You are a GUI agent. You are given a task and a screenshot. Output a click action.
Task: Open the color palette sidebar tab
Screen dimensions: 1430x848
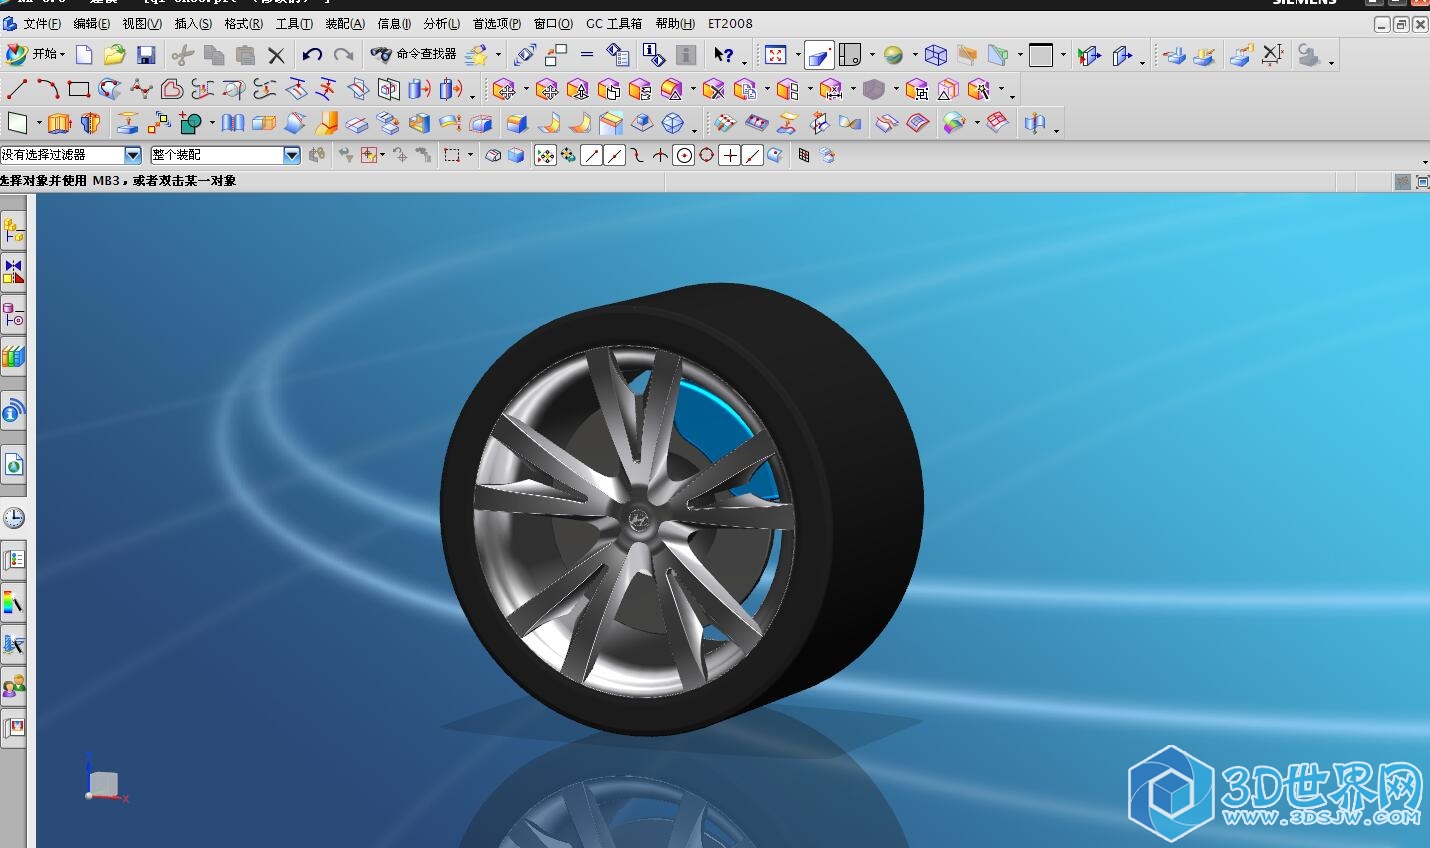click(13, 602)
